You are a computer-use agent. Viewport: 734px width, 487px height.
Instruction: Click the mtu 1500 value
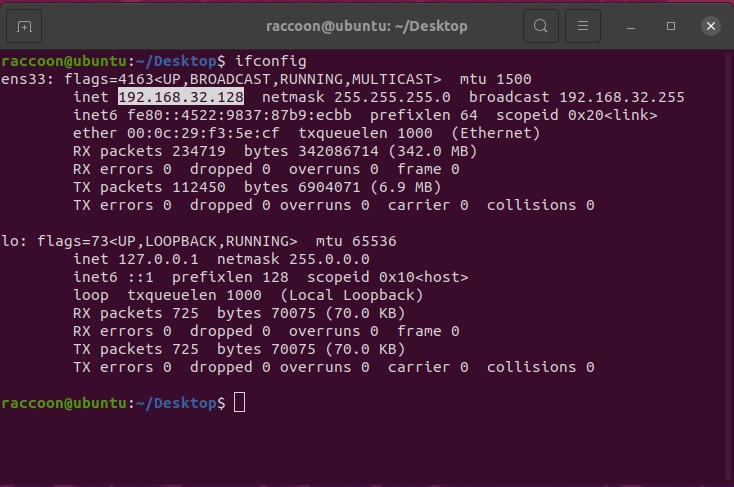pos(495,79)
